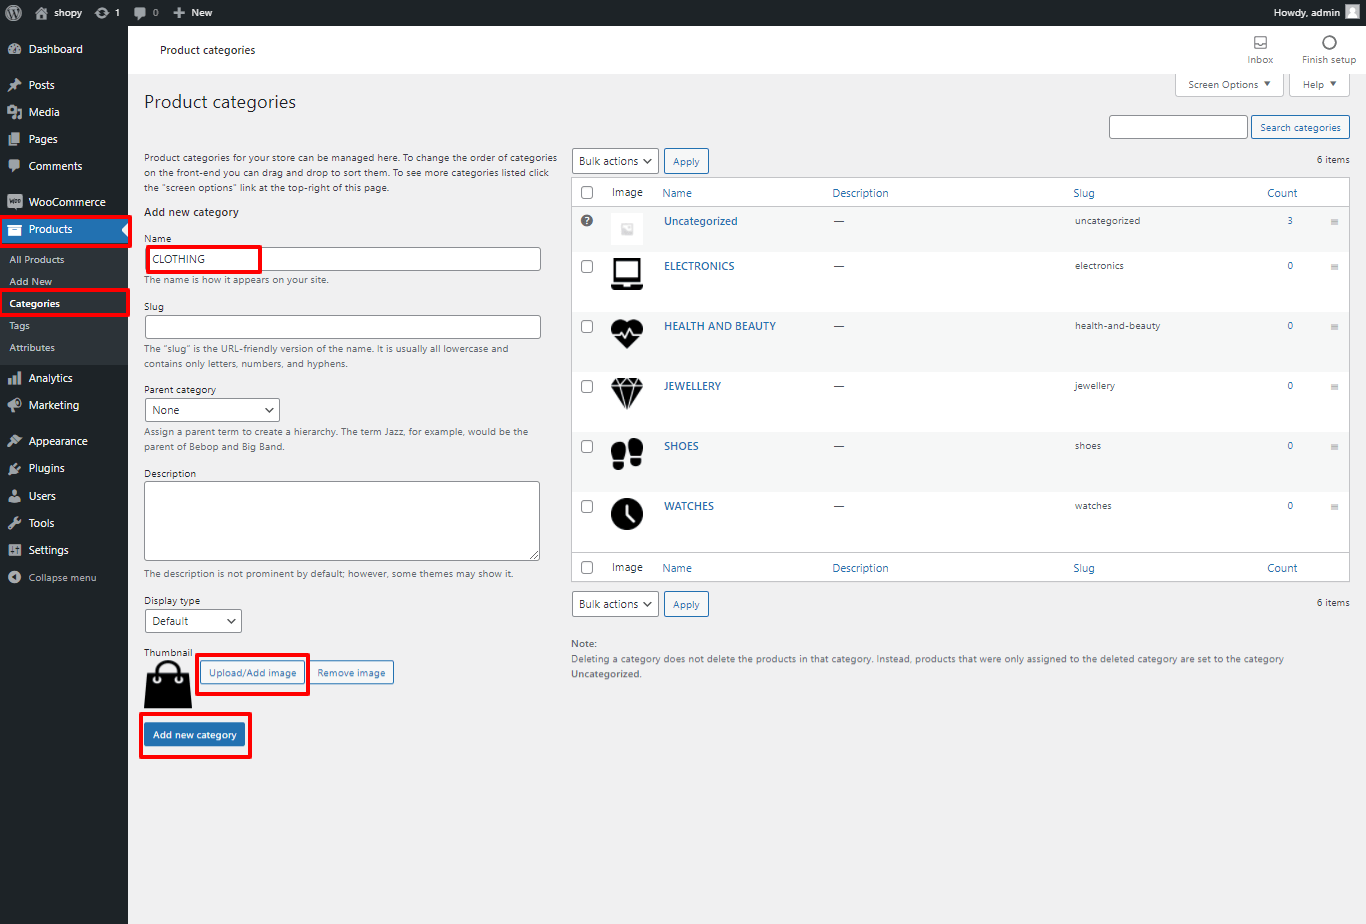Open WooCommerce in the sidebar menu
This screenshot has width=1366, height=924.
point(66,202)
